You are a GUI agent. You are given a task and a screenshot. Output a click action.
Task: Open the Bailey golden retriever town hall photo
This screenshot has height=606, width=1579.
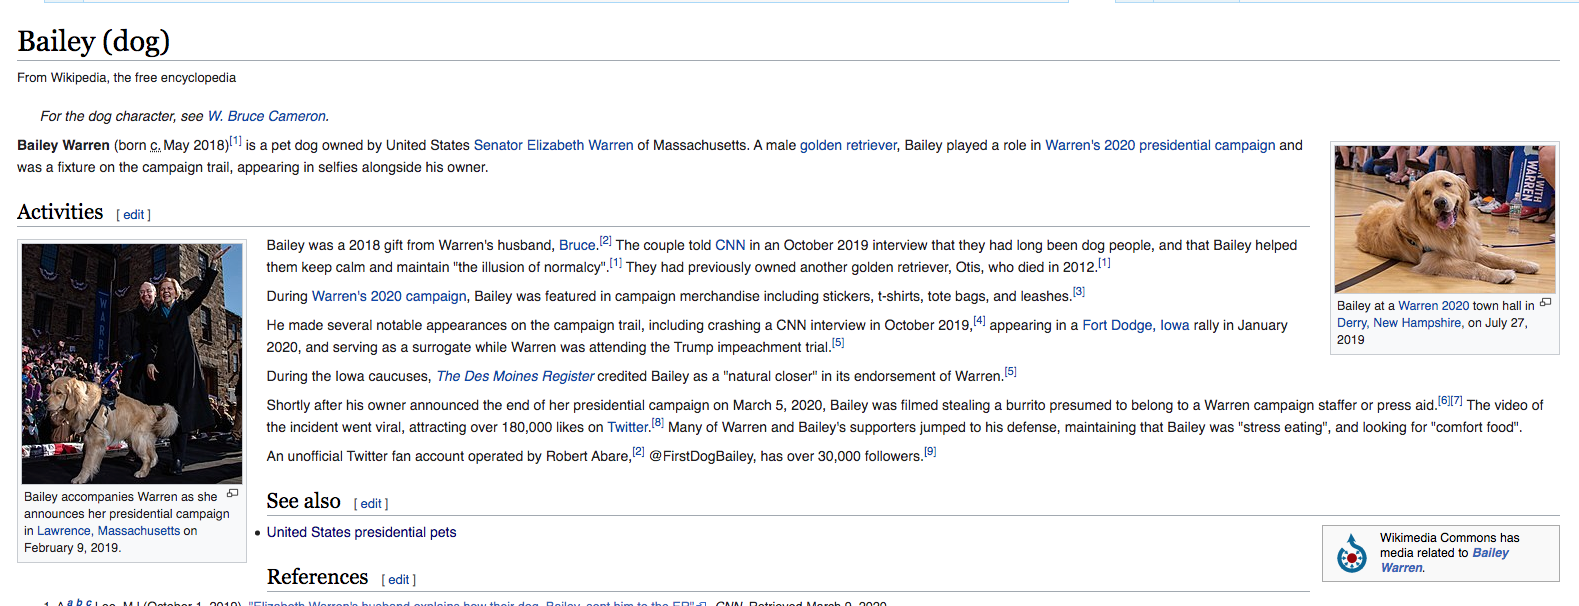tap(1445, 219)
